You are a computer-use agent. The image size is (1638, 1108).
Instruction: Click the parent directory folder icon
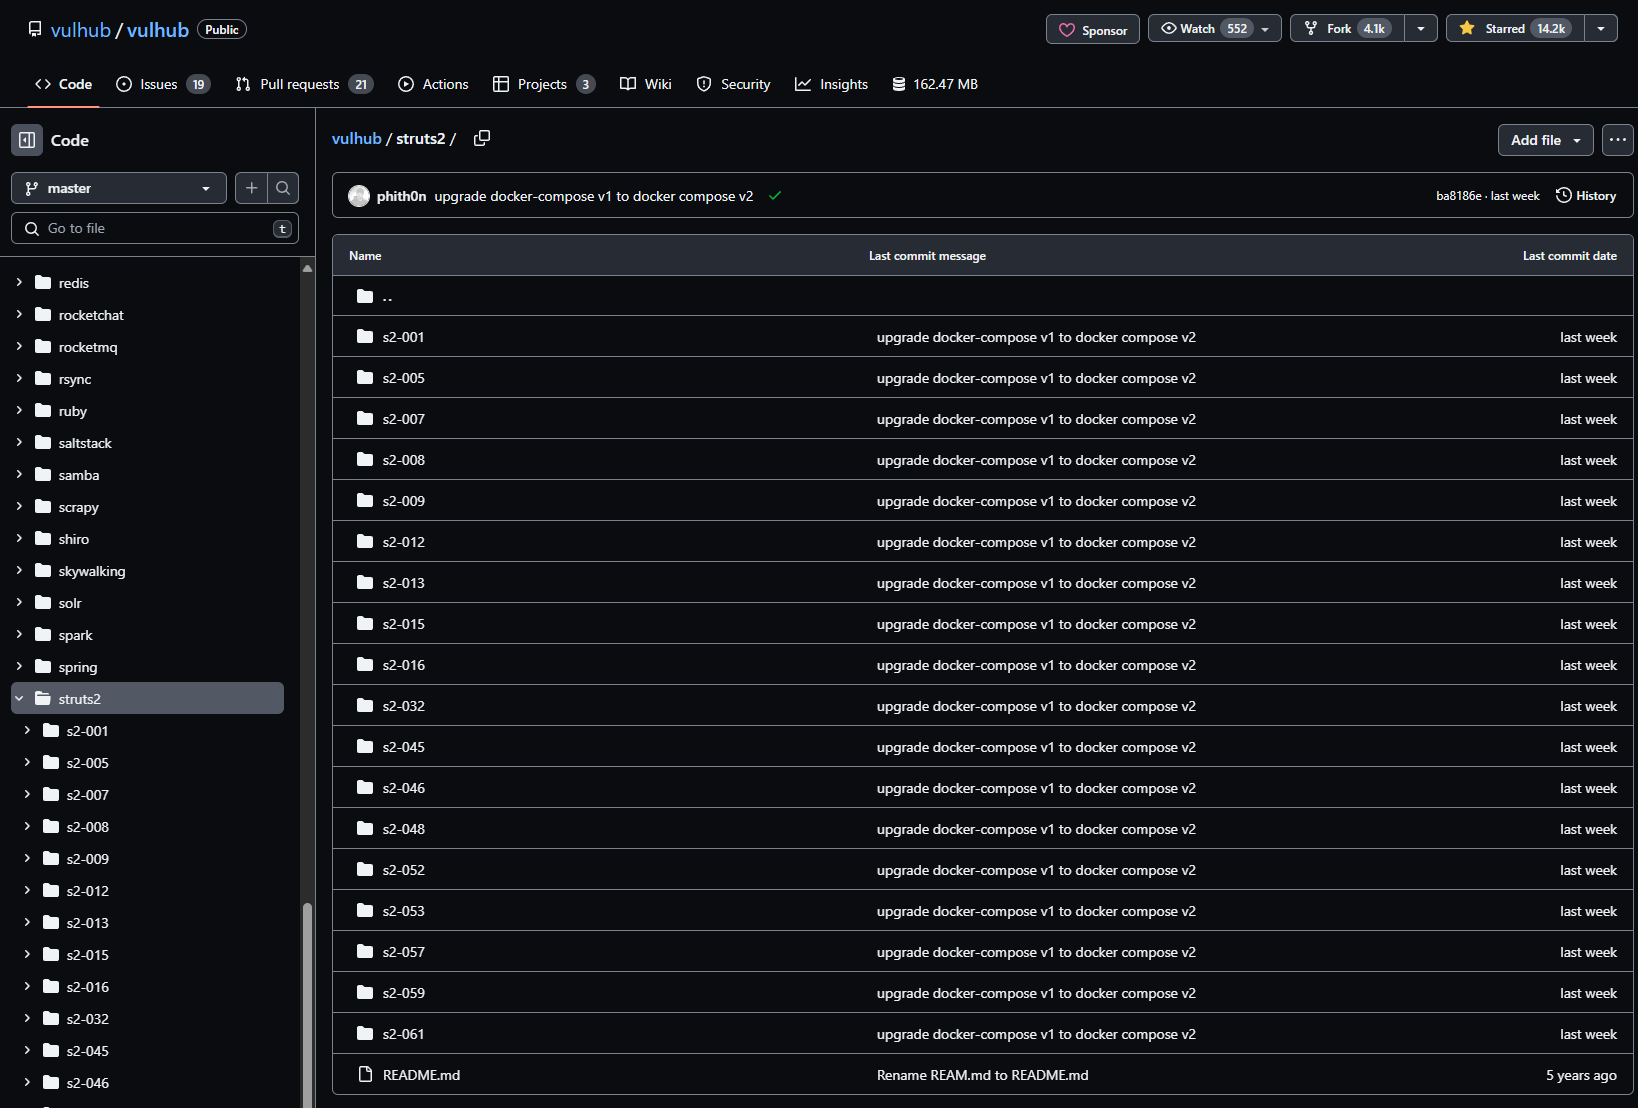(x=365, y=296)
